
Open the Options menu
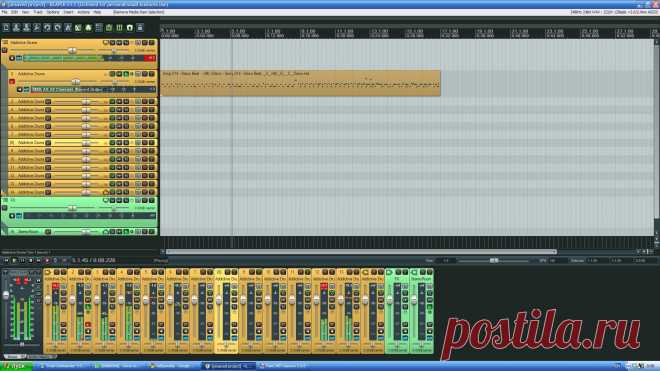coord(53,12)
